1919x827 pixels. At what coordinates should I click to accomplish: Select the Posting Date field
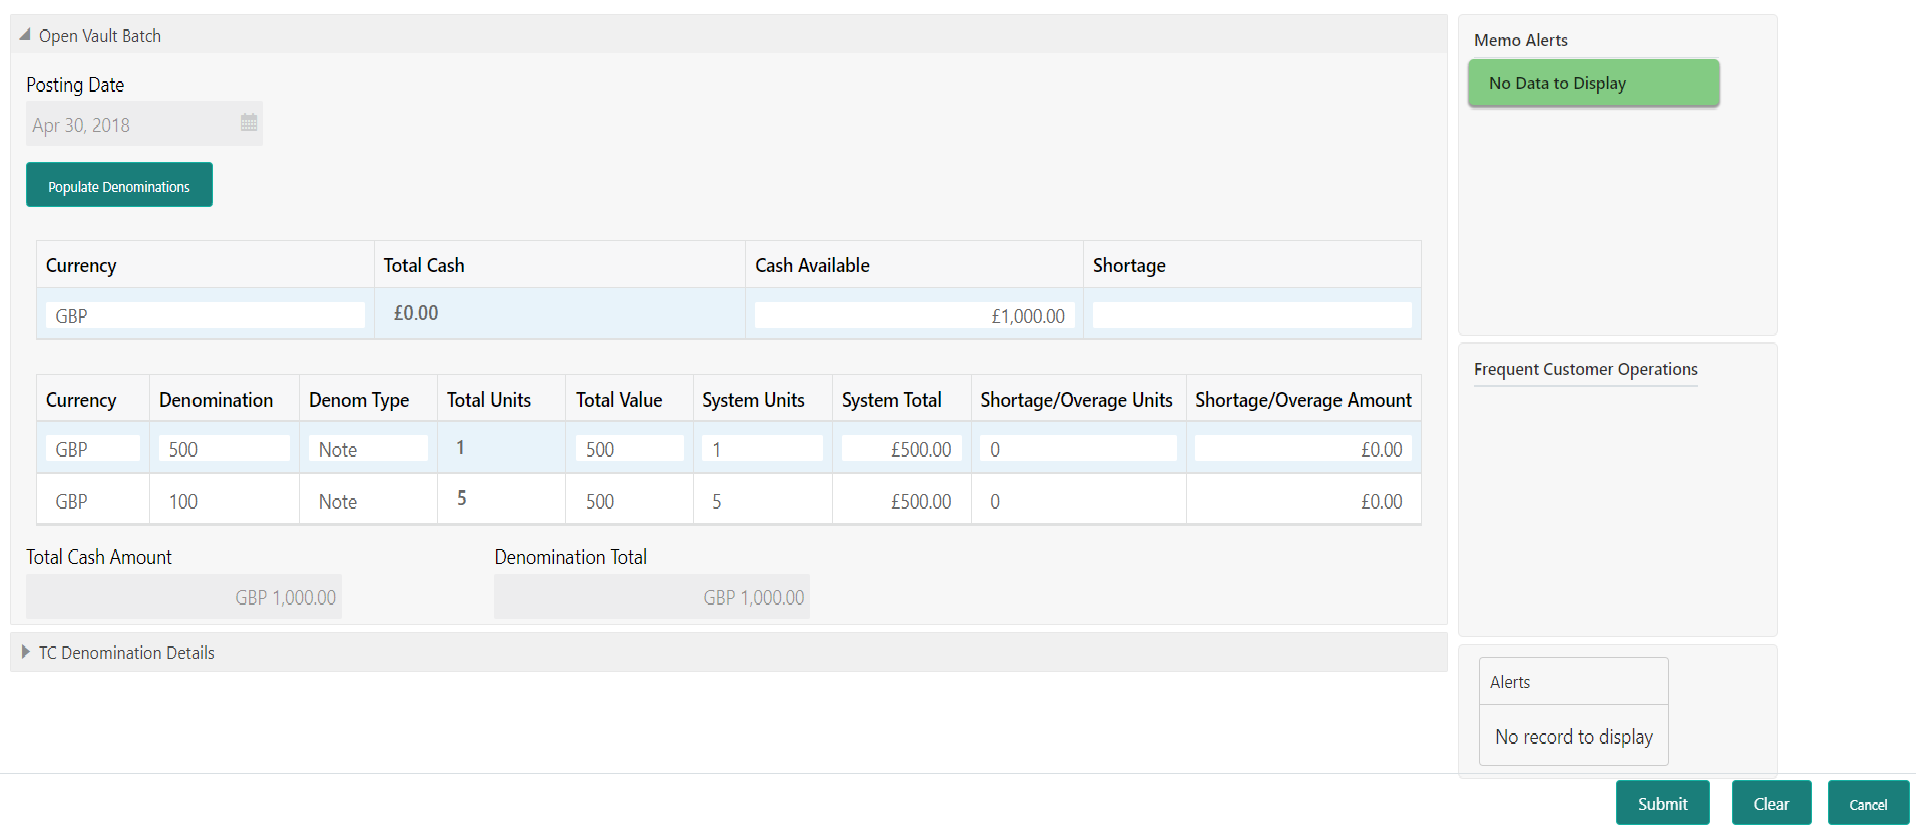[144, 124]
